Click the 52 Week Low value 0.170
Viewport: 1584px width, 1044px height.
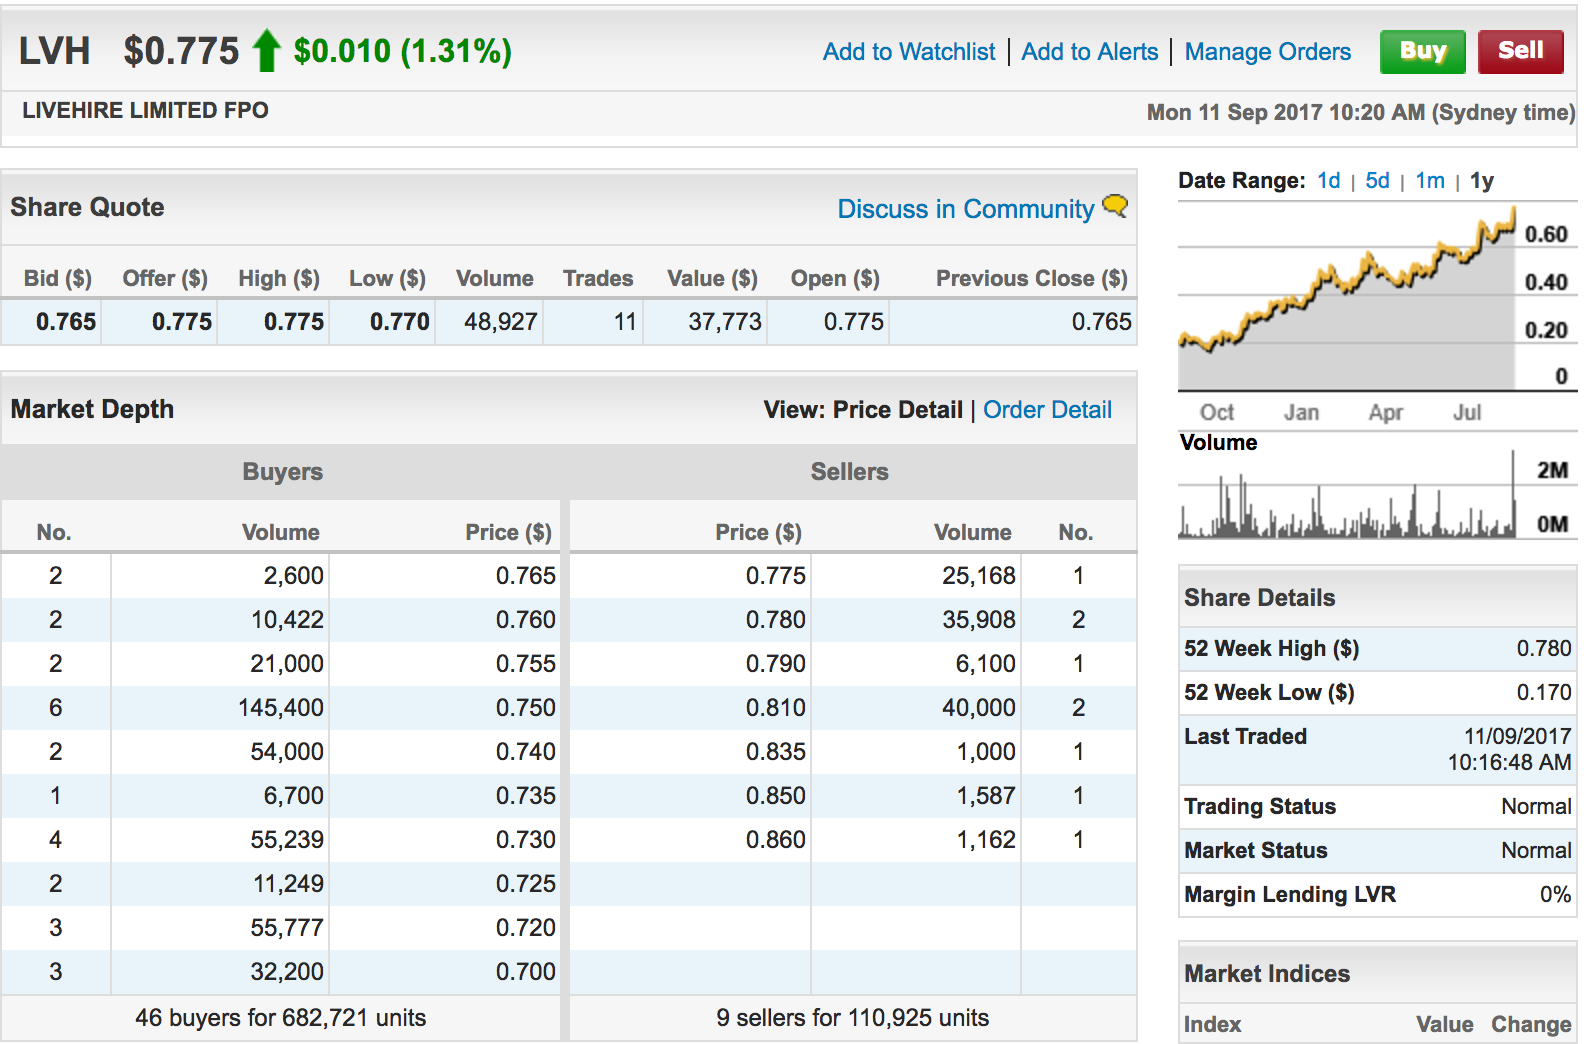[1544, 693]
